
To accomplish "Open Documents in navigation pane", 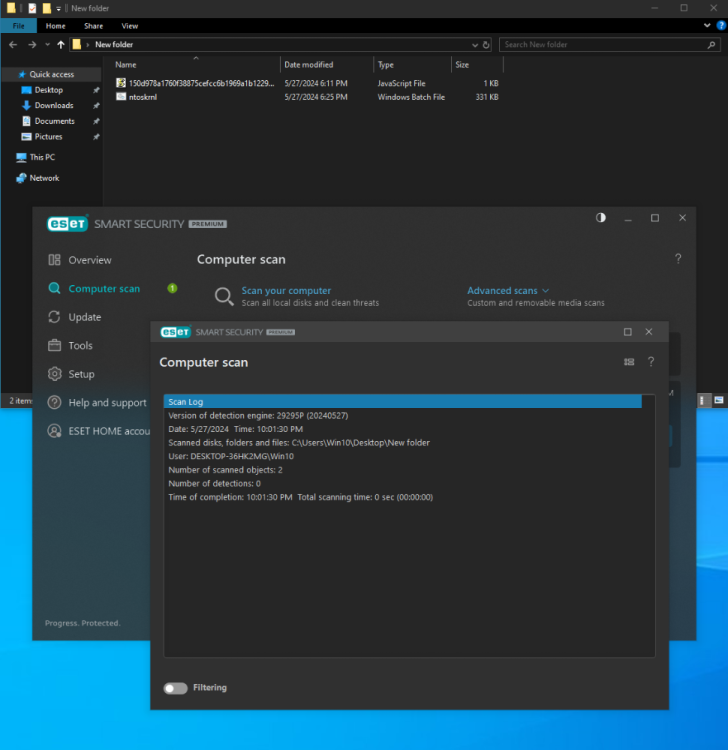I will 54,121.
